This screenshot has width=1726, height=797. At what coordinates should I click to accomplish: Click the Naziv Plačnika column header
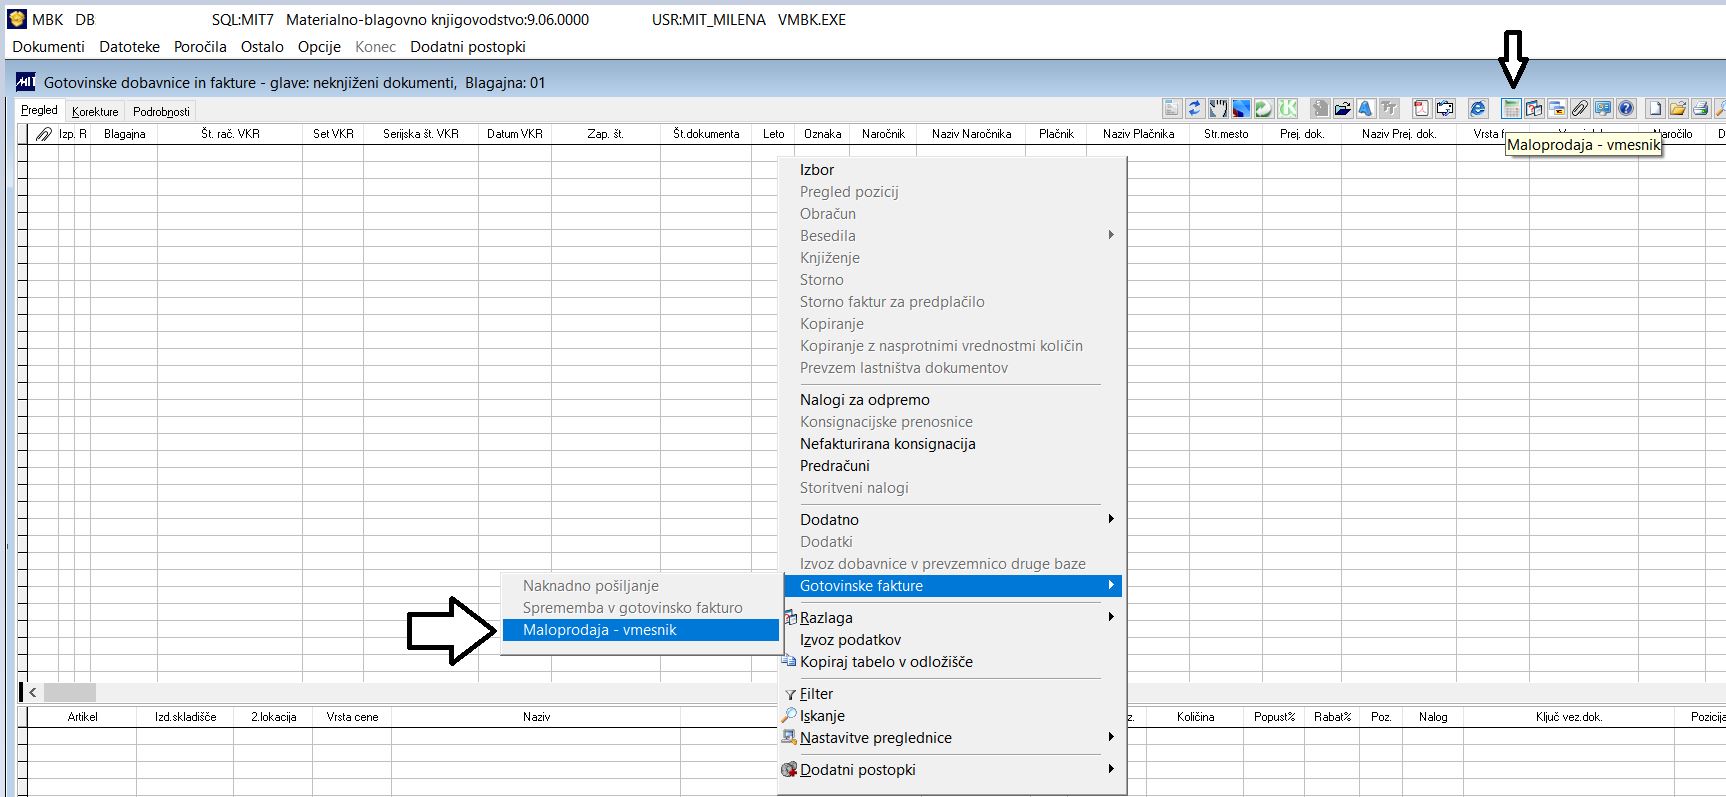(x=1138, y=133)
